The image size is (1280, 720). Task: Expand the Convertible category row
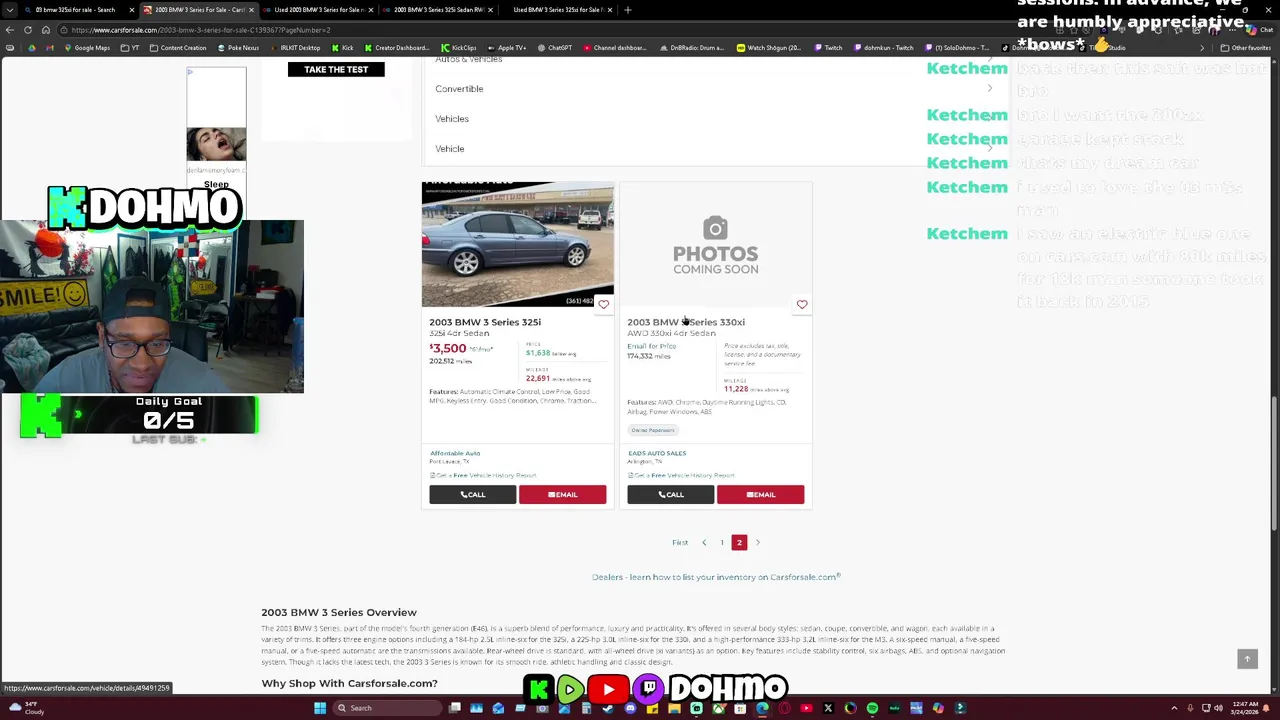pyautogui.click(x=714, y=89)
